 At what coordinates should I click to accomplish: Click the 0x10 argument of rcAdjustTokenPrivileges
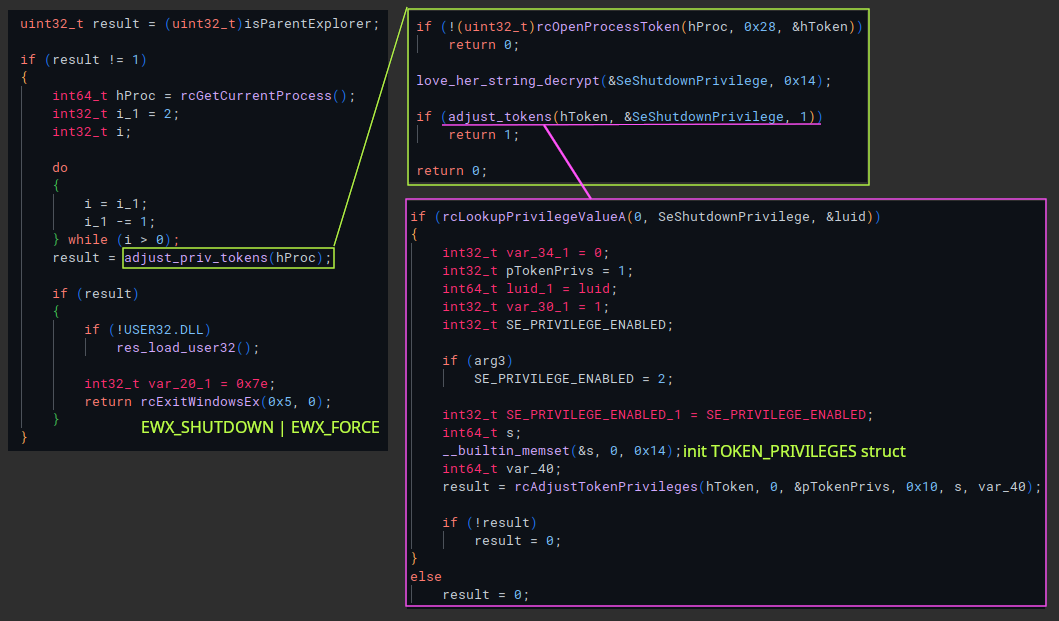[921, 487]
